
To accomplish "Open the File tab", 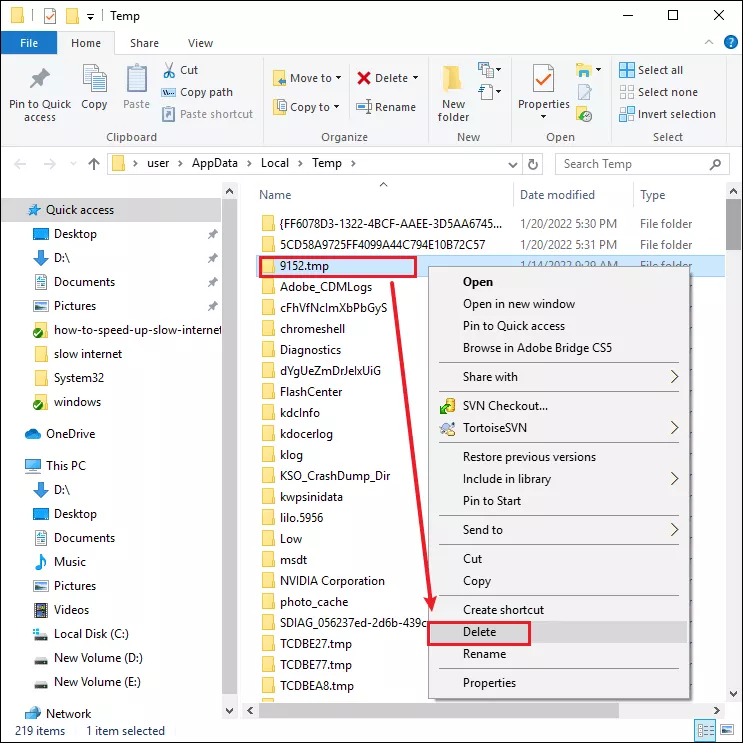I will [29, 43].
